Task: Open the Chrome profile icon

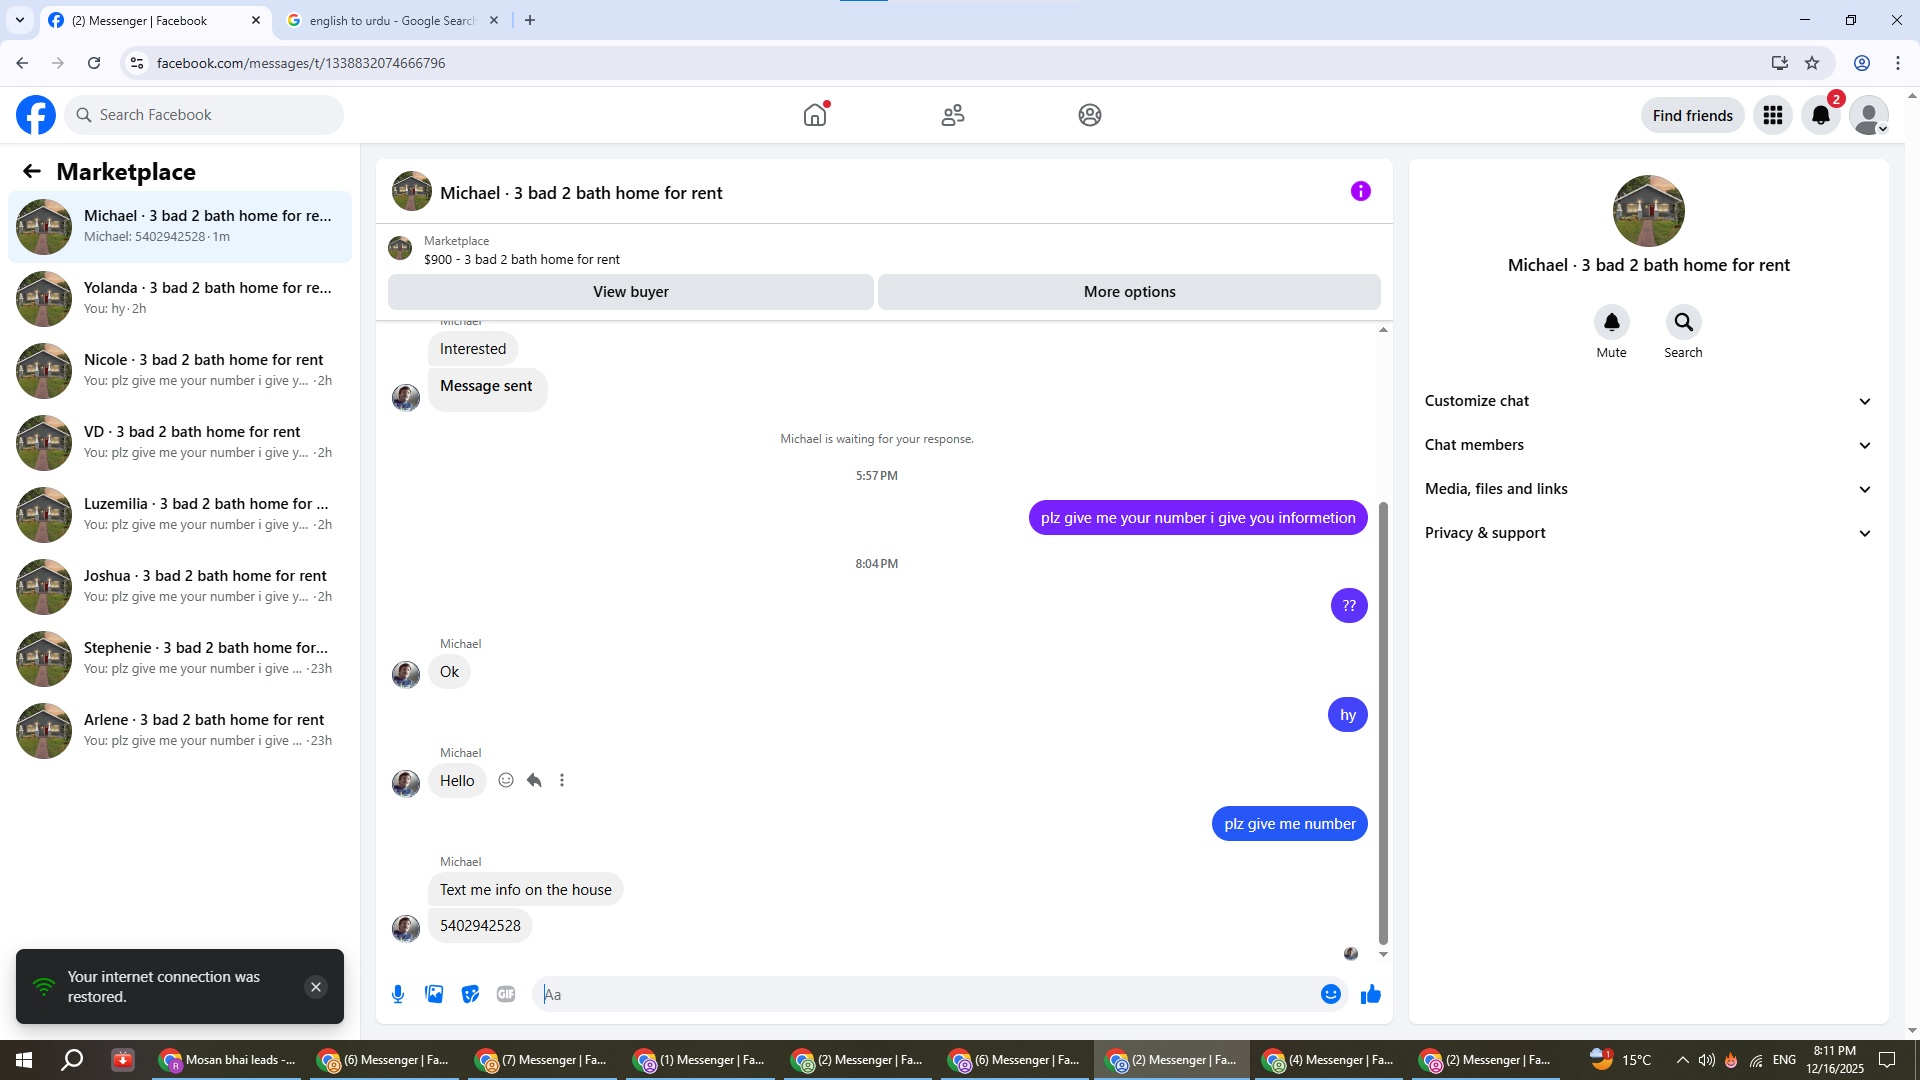Action: pos(1862,63)
